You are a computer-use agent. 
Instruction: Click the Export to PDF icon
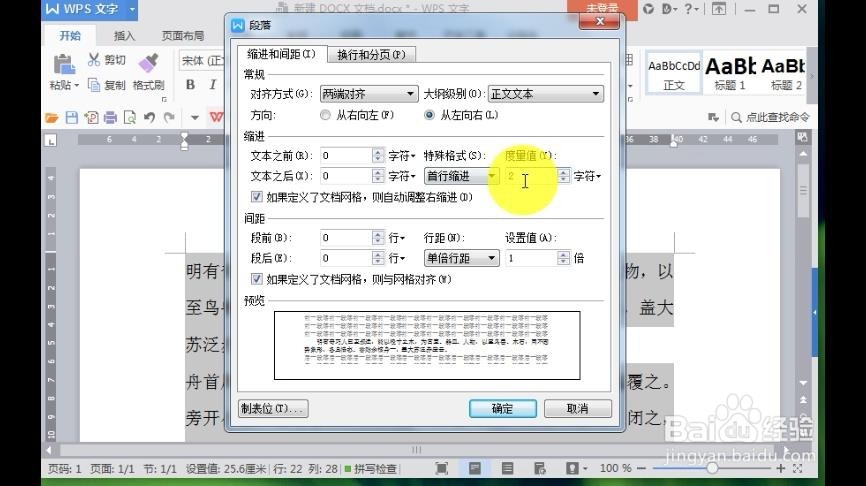[x=91, y=117]
